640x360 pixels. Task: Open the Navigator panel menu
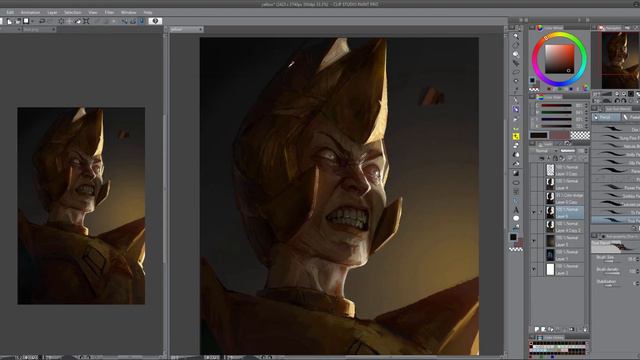tap(594, 27)
